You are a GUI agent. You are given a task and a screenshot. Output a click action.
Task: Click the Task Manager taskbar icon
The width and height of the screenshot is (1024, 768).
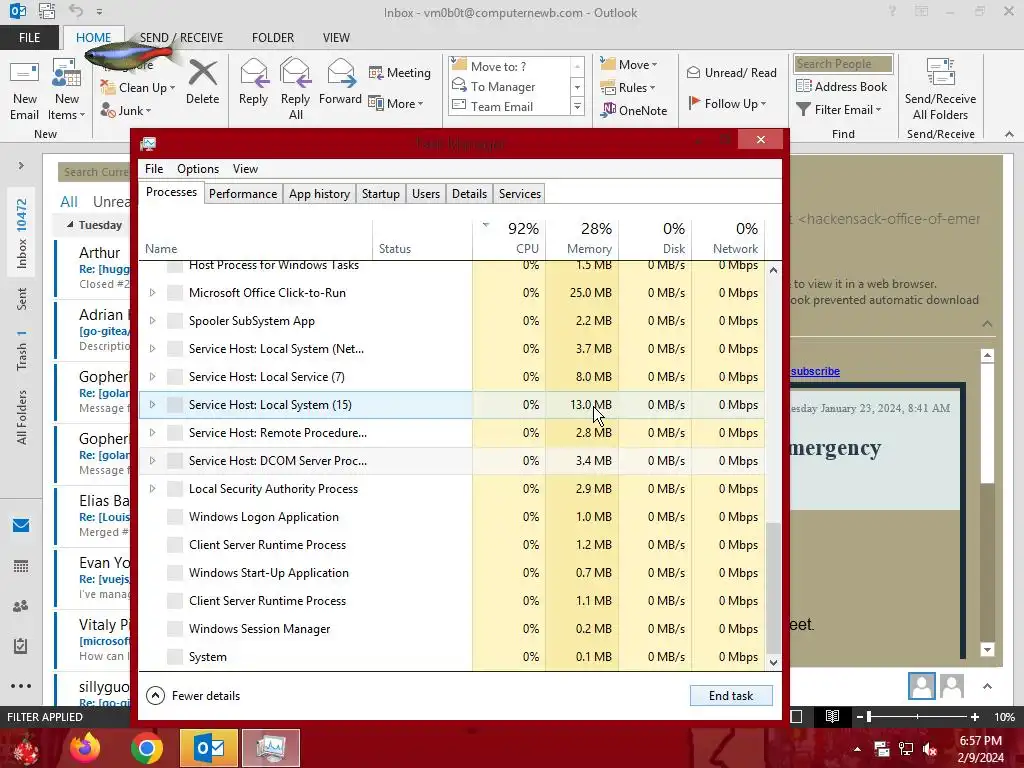tap(271, 748)
